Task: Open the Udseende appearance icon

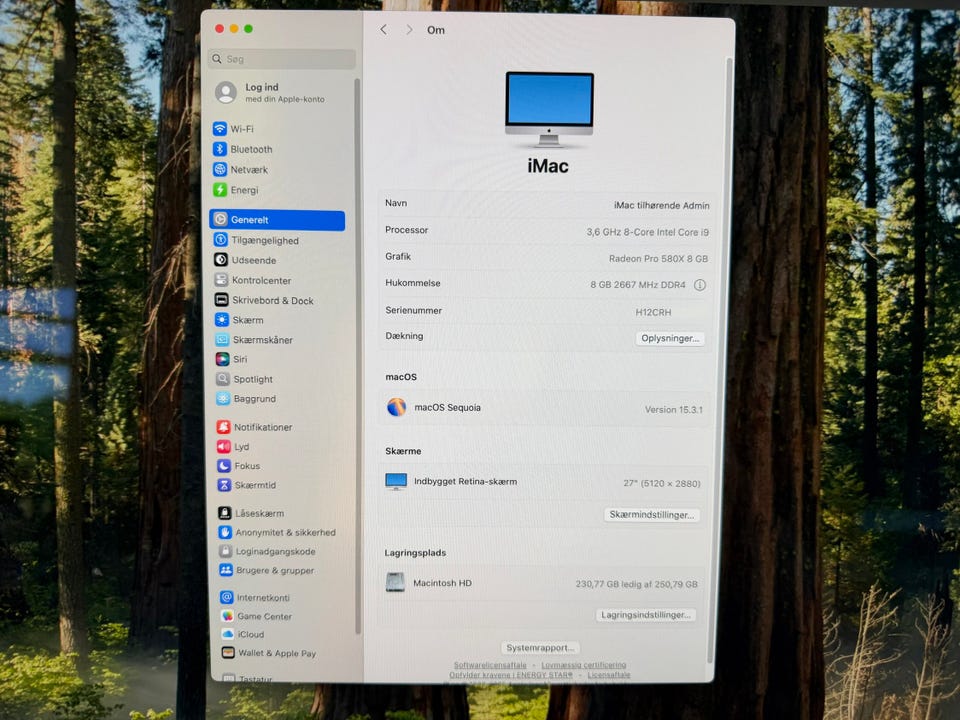Action: click(221, 260)
